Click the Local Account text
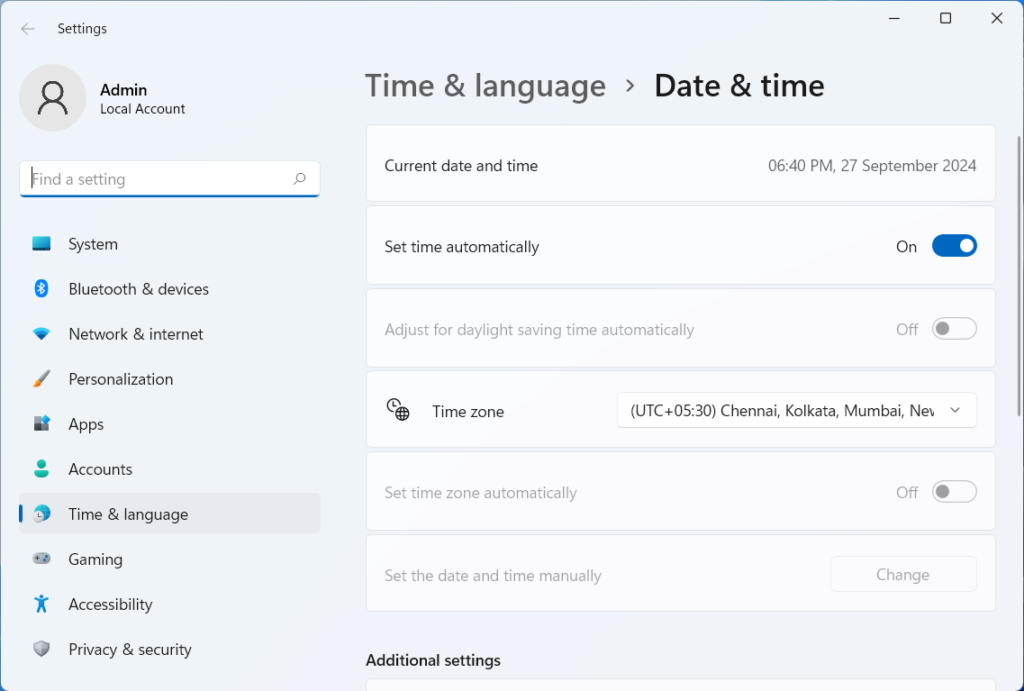The height and width of the screenshot is (691, 1024). point(142,109)
